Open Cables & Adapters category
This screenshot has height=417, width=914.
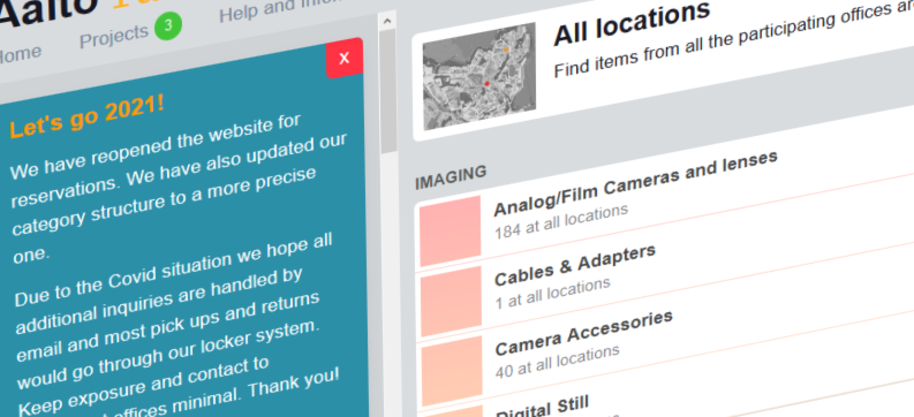[x=574, y=262]
